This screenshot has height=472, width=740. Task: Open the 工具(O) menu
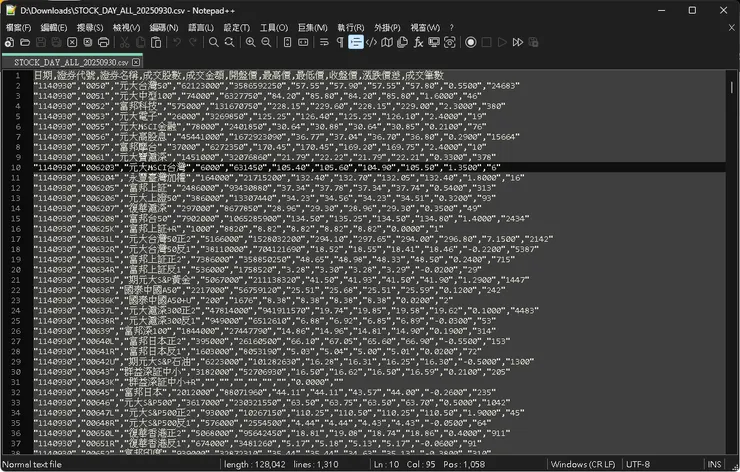274,27
